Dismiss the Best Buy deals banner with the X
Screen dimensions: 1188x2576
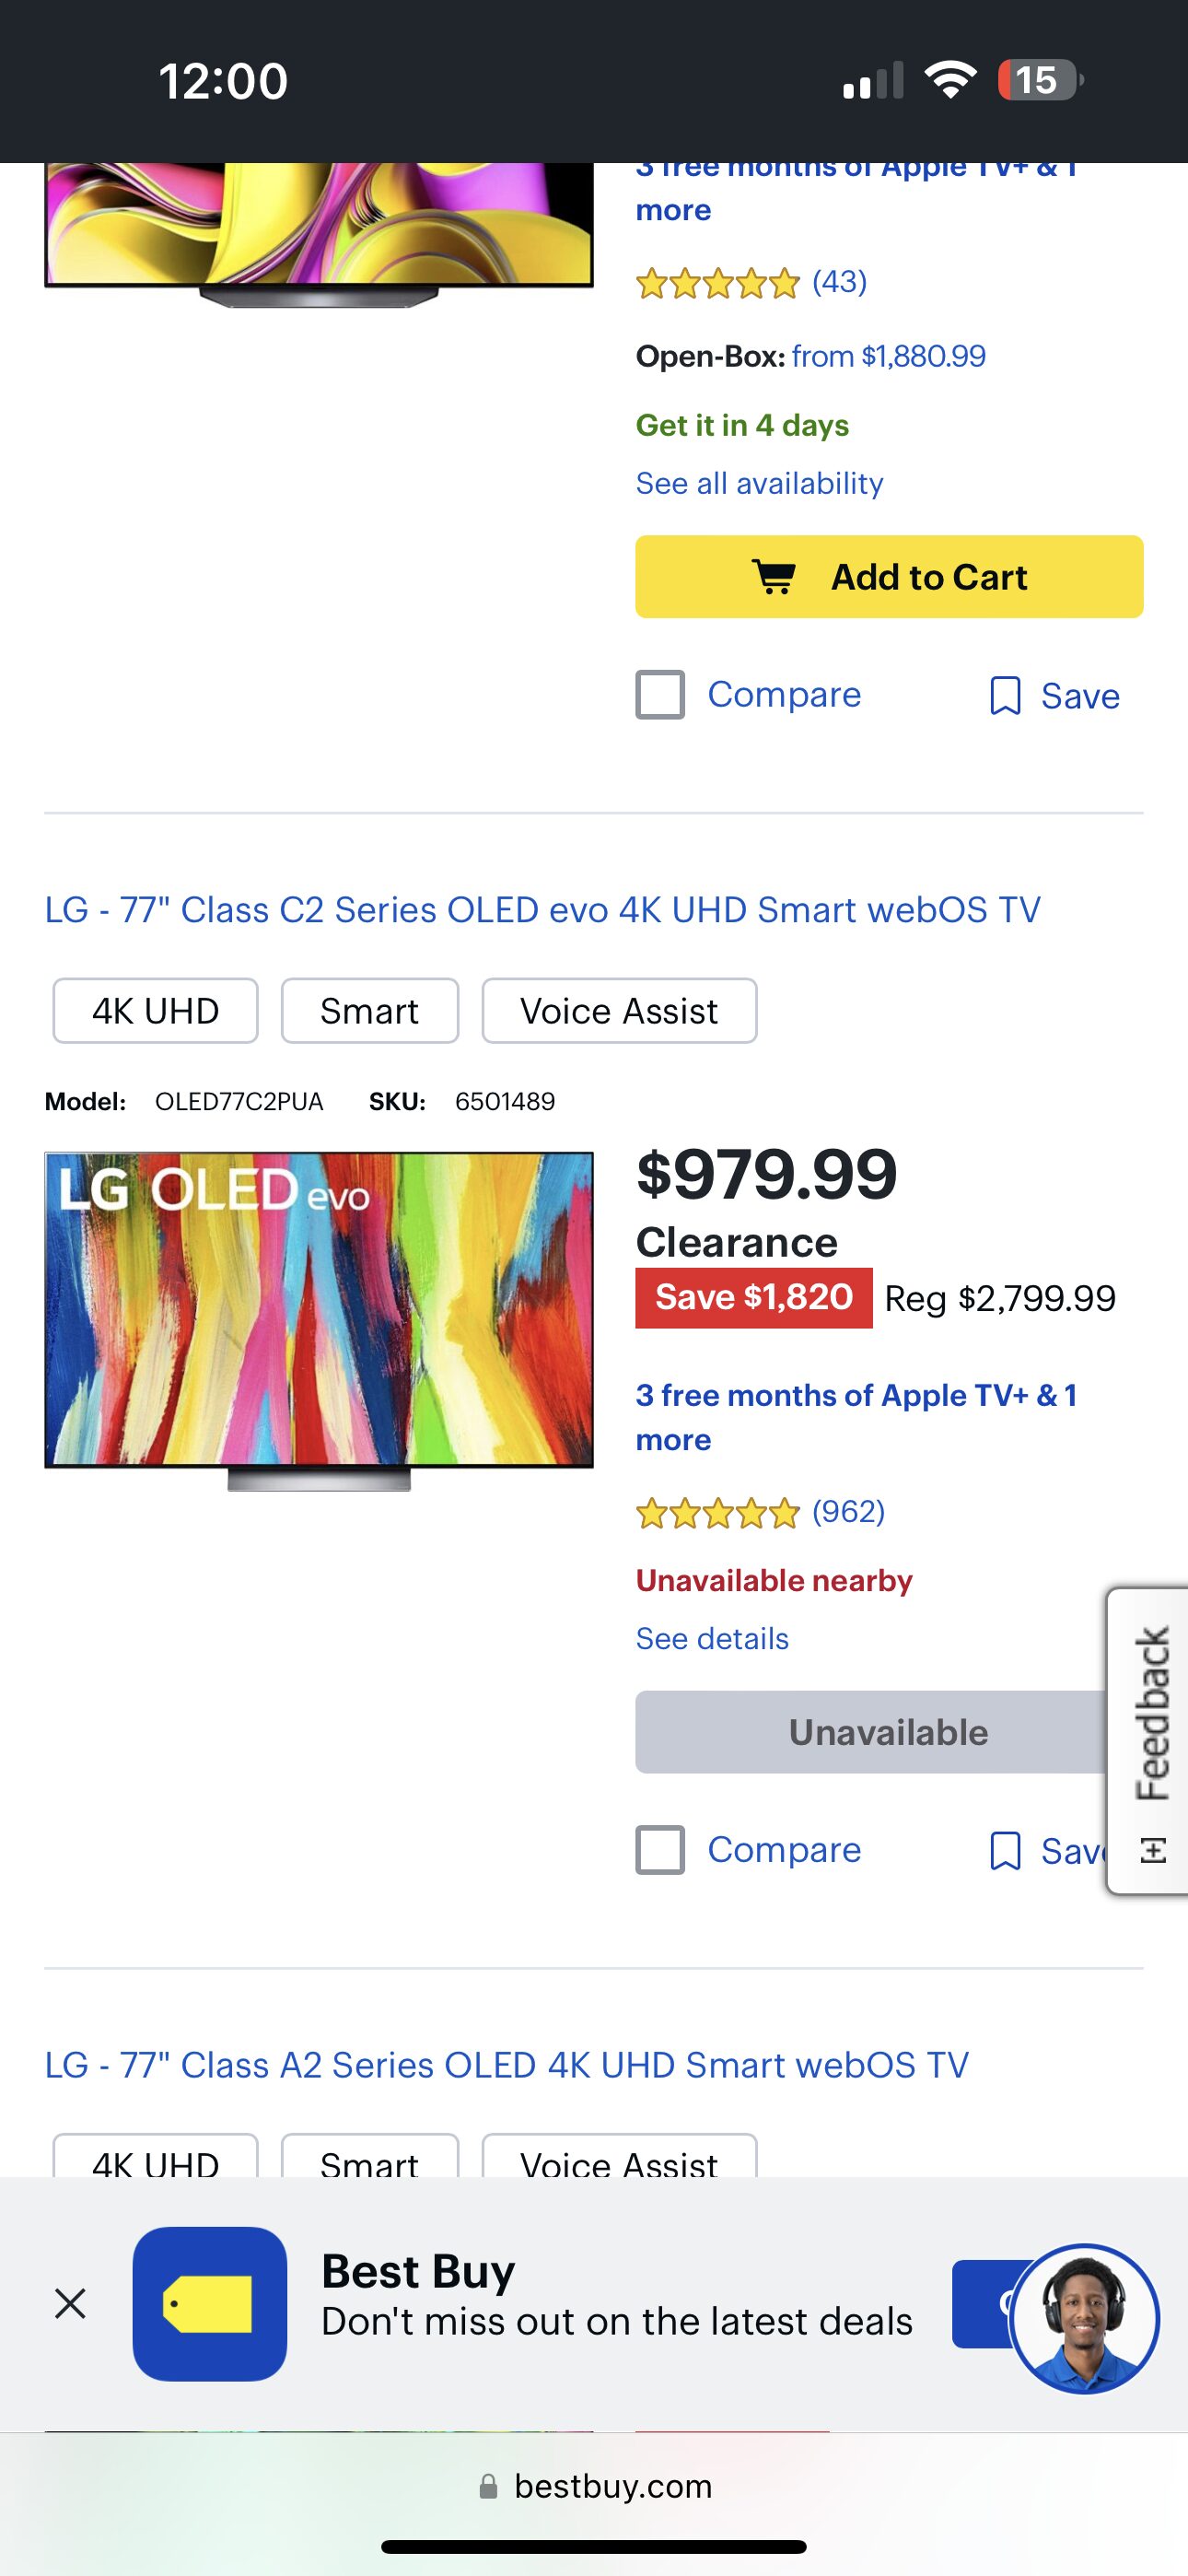(x=68, y=2303)
